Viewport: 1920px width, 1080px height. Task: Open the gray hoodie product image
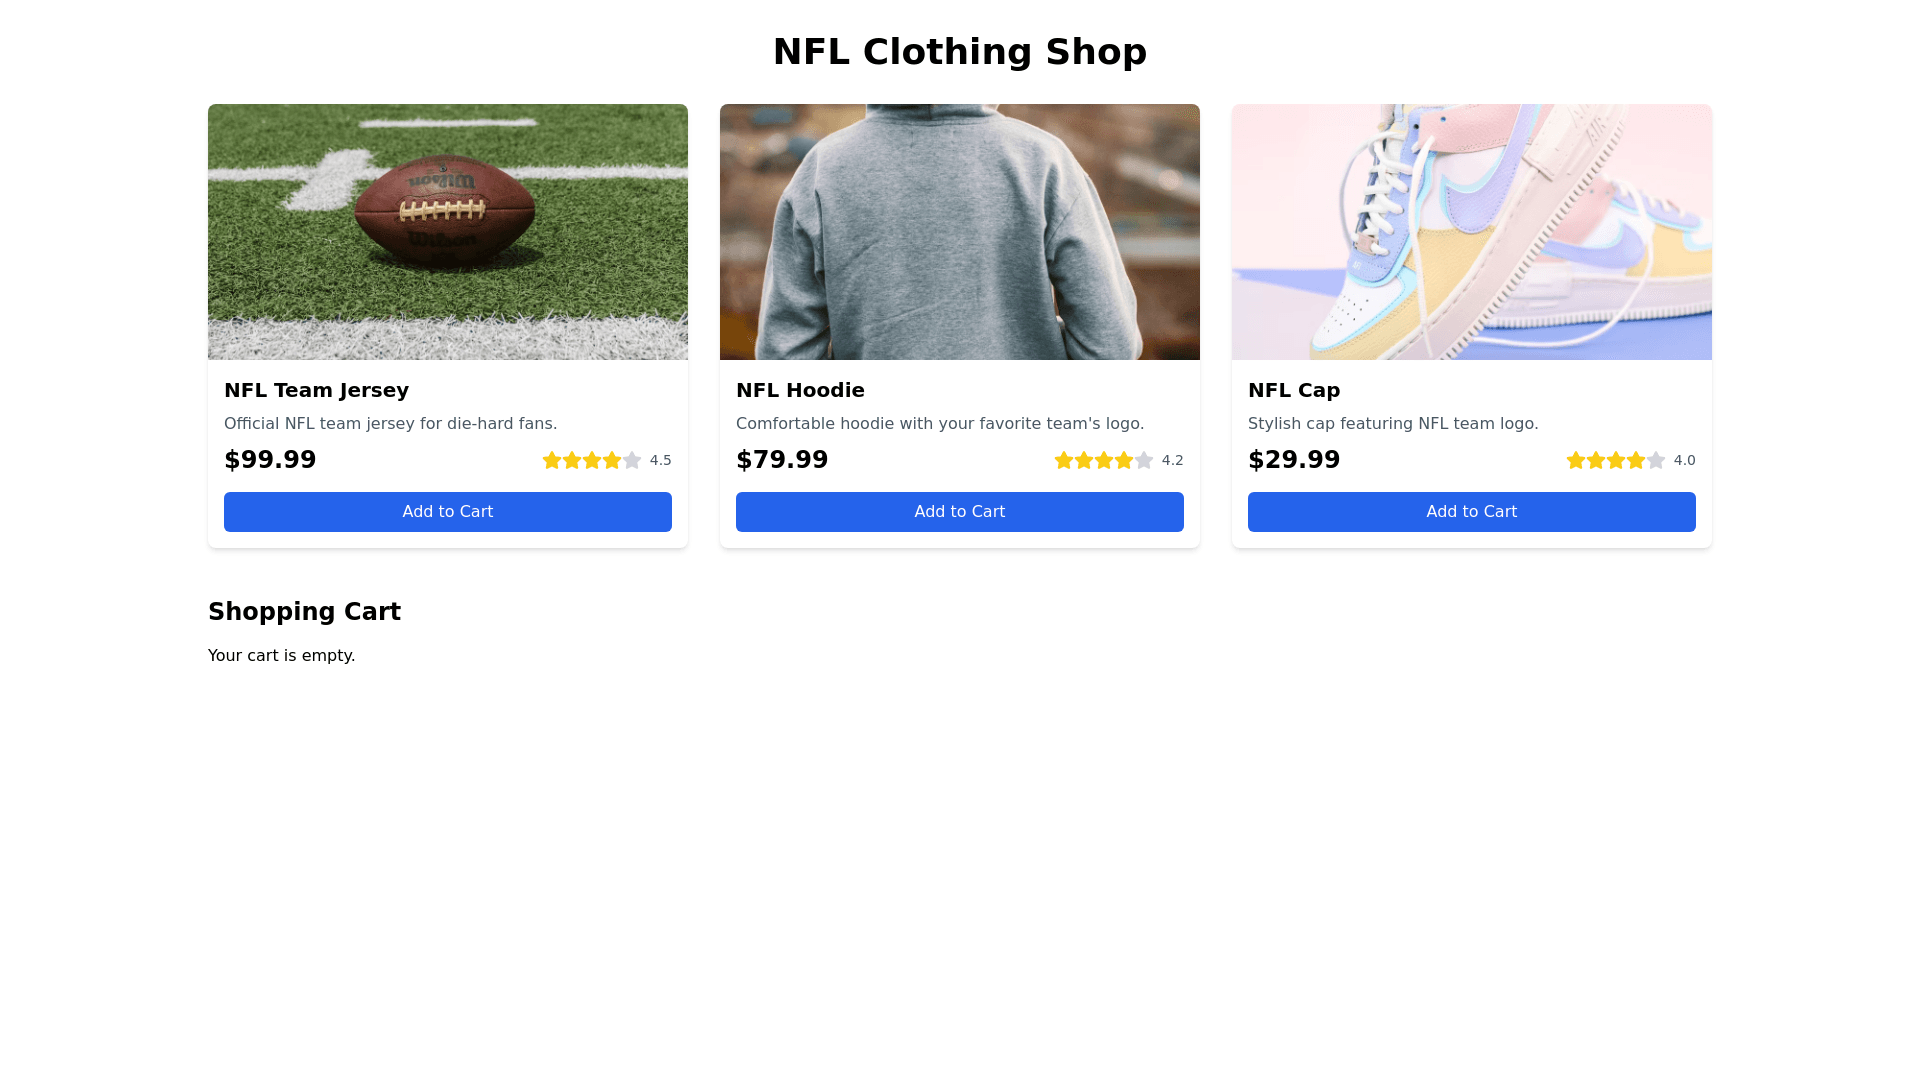960,232
